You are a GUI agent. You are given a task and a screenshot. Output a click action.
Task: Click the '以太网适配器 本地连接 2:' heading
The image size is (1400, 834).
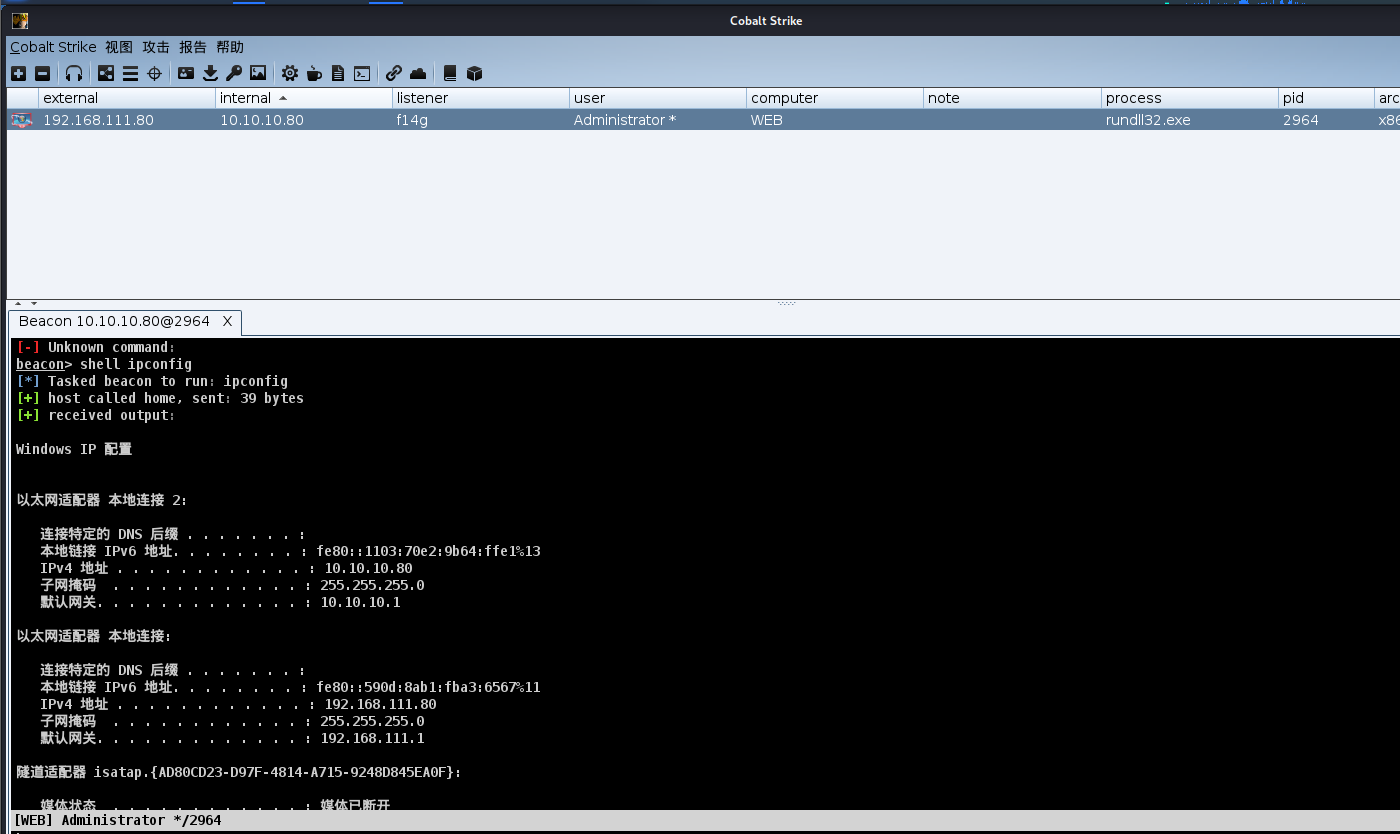click(x=102, y=500)
